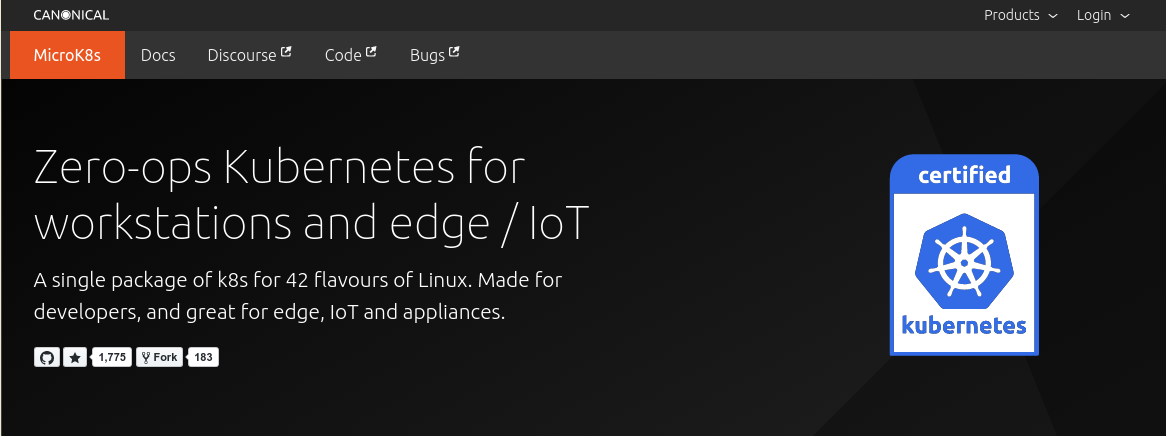Image resolution: width=1166 pixels, height=436 pixels.
Task: Expand the Login dropdown
Action: tap(1094, 15)
